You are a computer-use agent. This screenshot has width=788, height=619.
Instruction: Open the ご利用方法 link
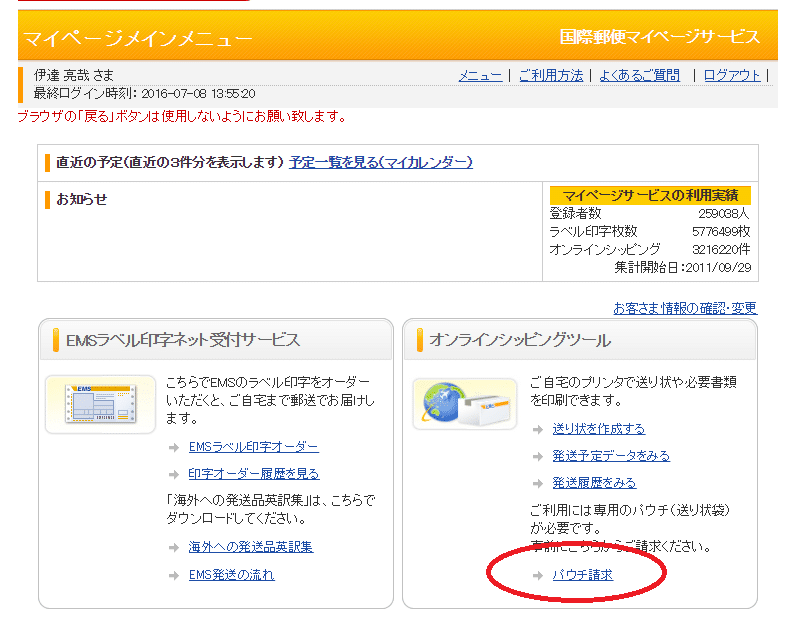coord(551,76)
